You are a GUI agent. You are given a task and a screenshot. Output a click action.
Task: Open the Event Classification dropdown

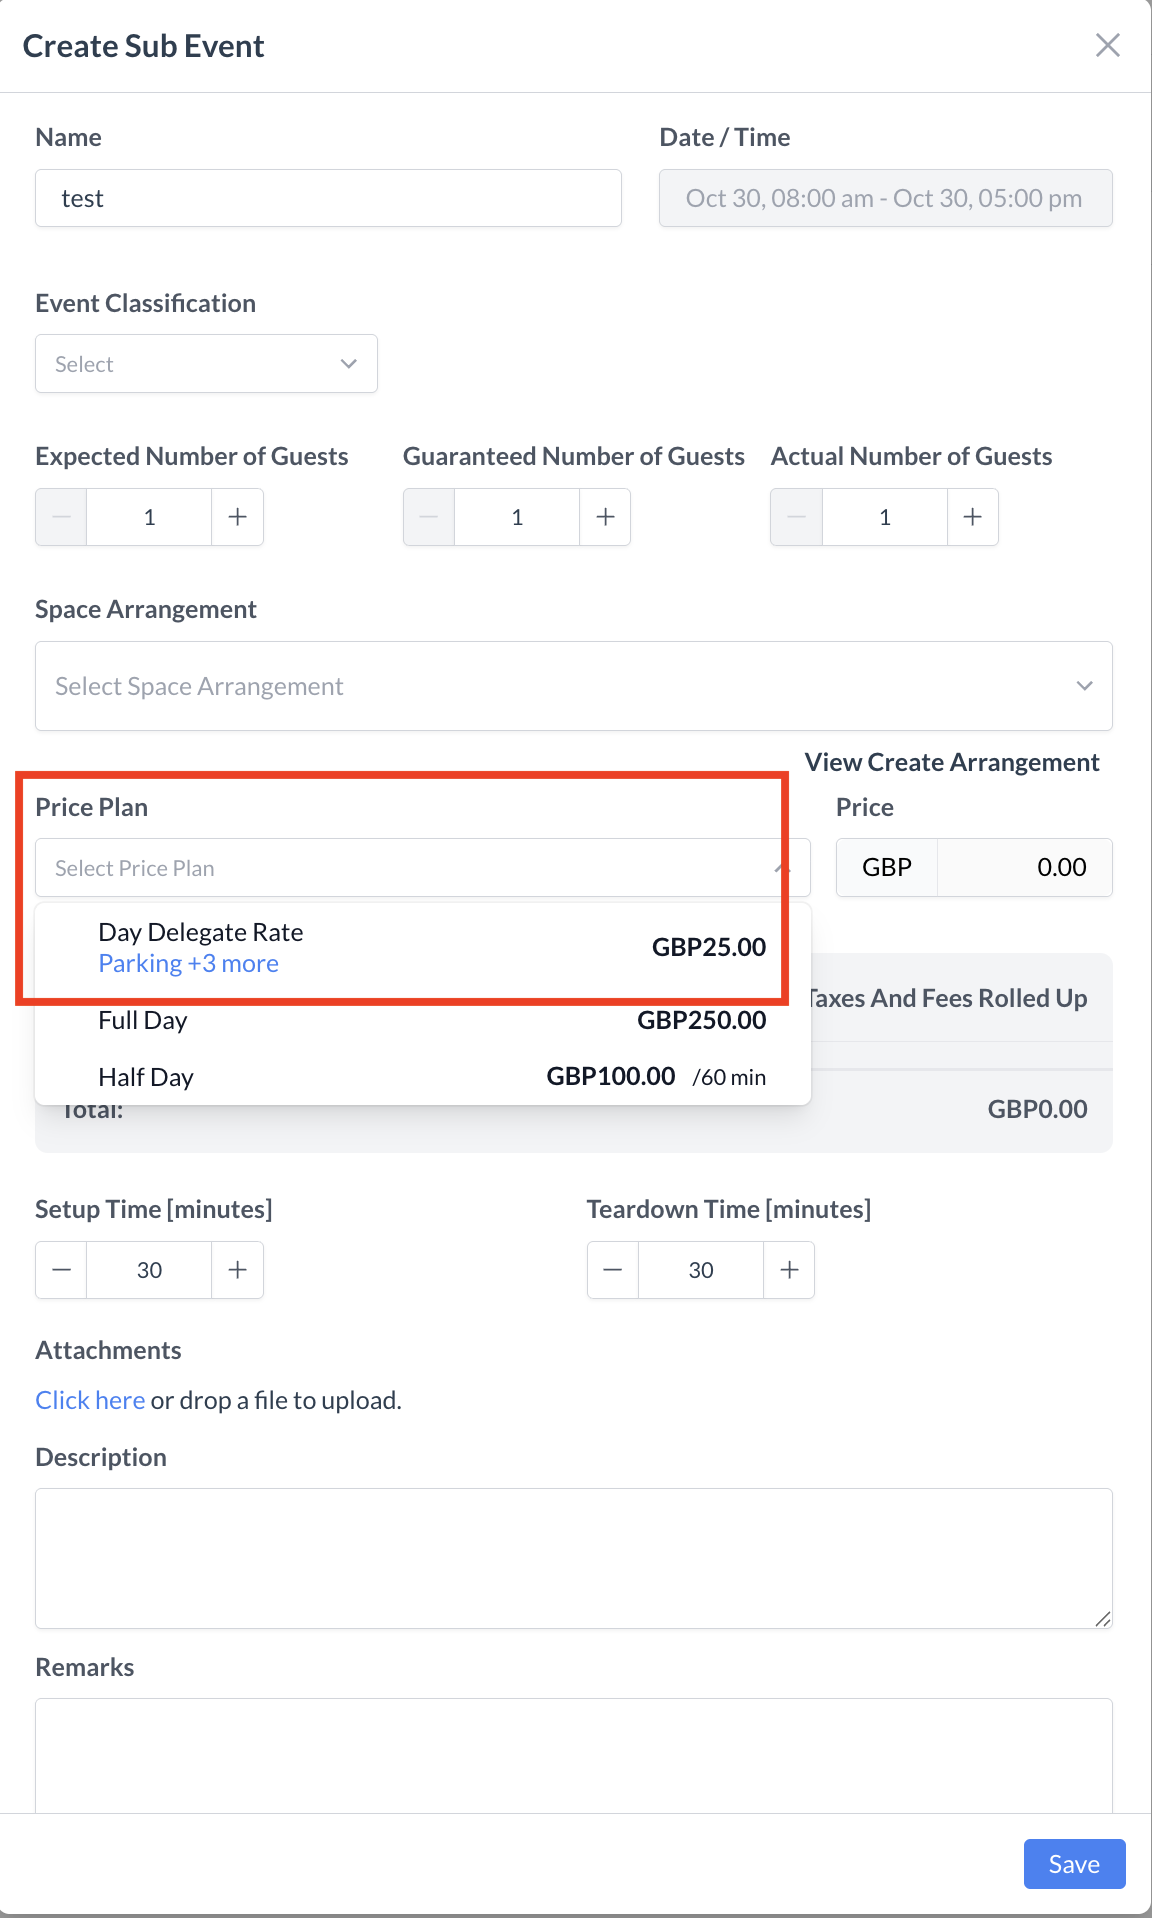[x=206, y=364]
